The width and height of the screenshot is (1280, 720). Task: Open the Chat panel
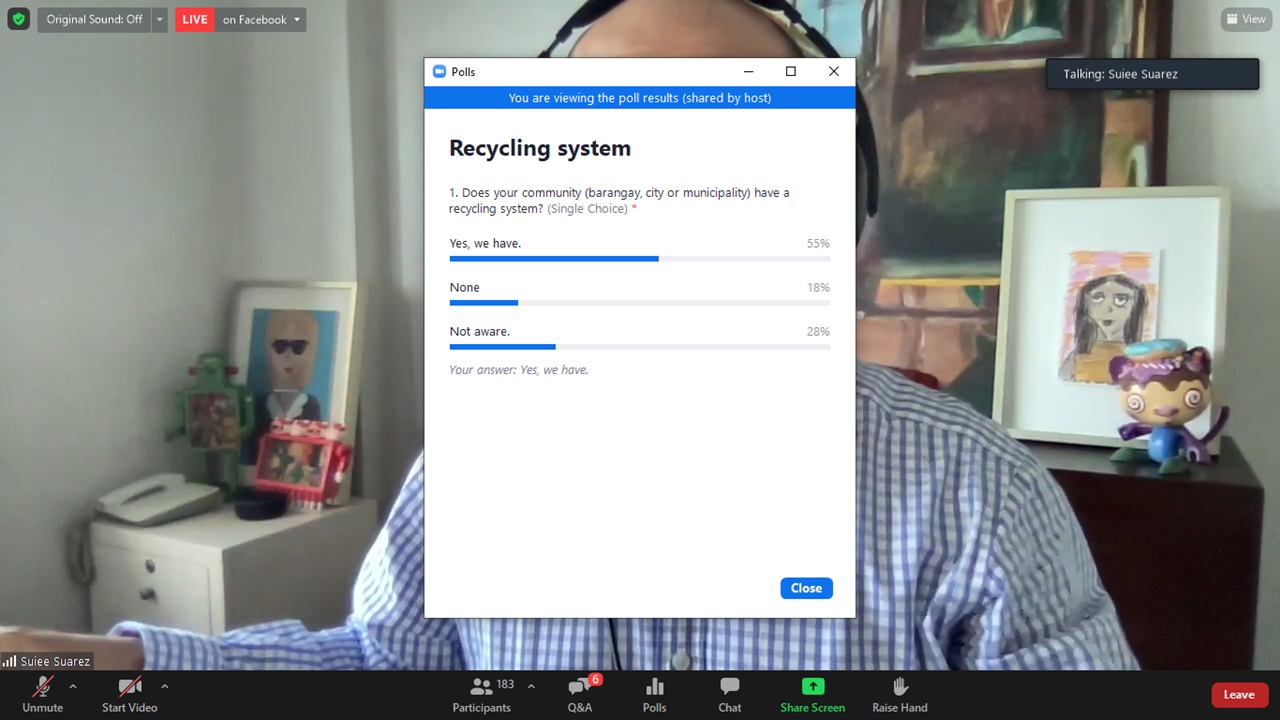[730, 694]
